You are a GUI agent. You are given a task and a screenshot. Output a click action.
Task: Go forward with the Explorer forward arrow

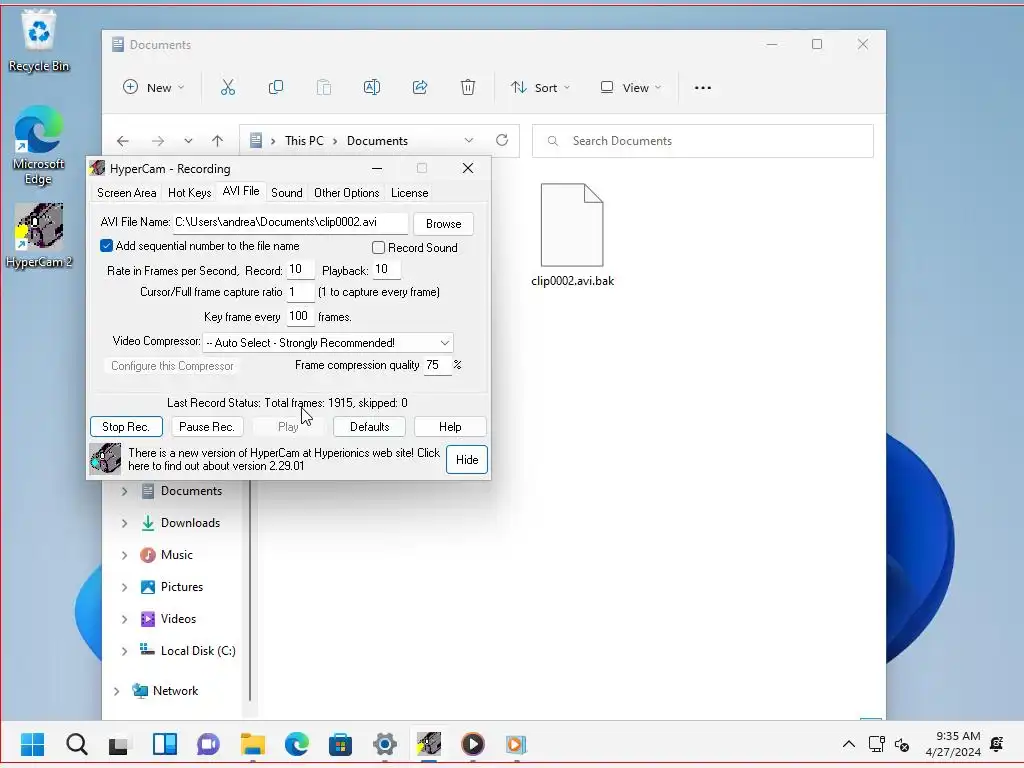tap(157, 141)
